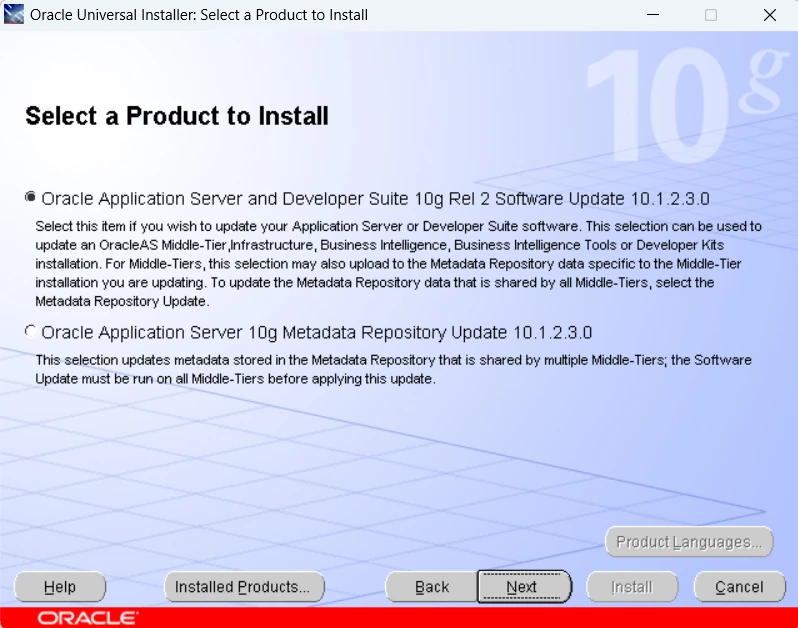Open the Help button
This screenshot has width=798, height=628.
tap(60, 587)
